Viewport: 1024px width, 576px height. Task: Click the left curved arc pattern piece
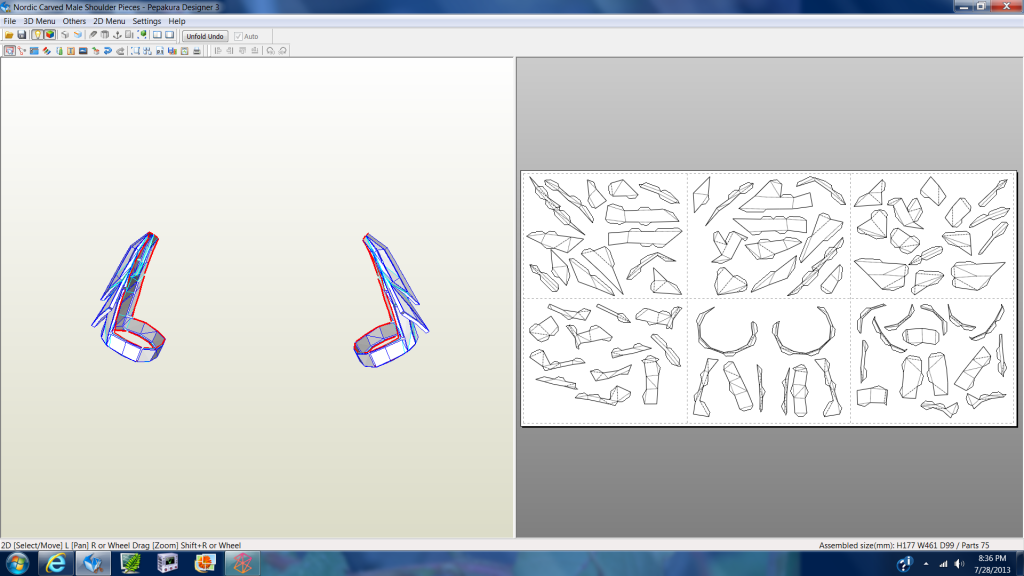pos(727,330)
